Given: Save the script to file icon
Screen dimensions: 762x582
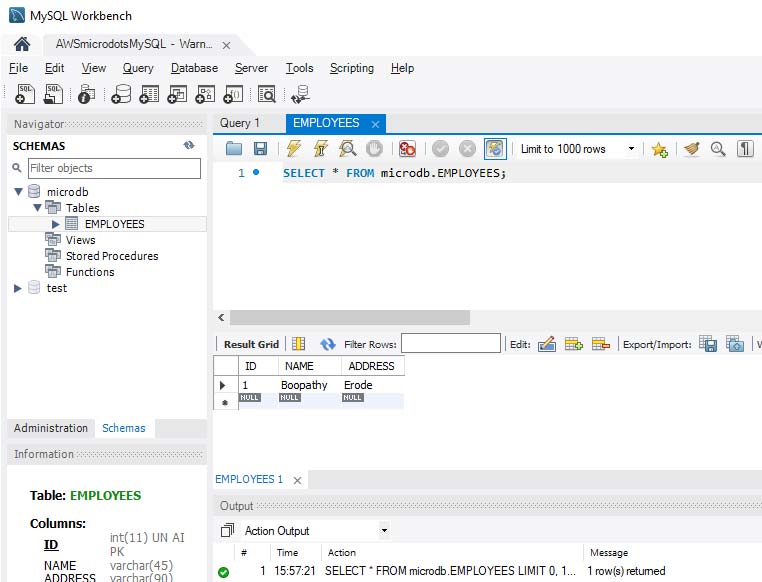Looking at the screenshot, I should [260, 149].
